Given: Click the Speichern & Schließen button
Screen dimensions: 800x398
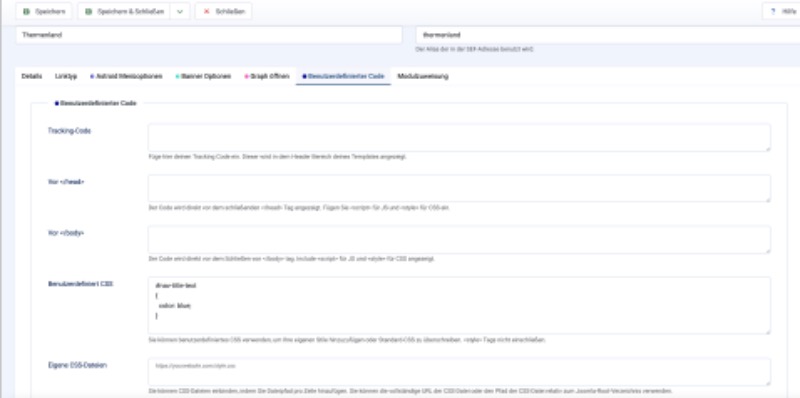Looking at the screenshot, I should pos(124,11).
